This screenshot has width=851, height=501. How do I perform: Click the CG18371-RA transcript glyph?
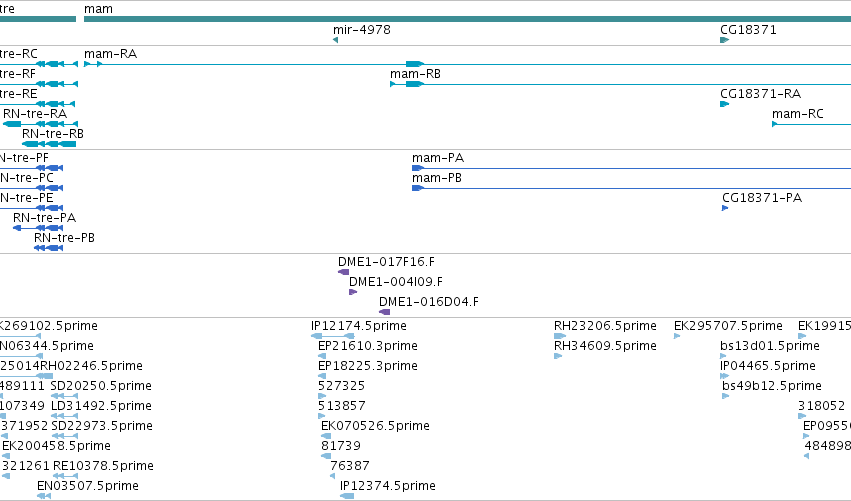[725, 104]
